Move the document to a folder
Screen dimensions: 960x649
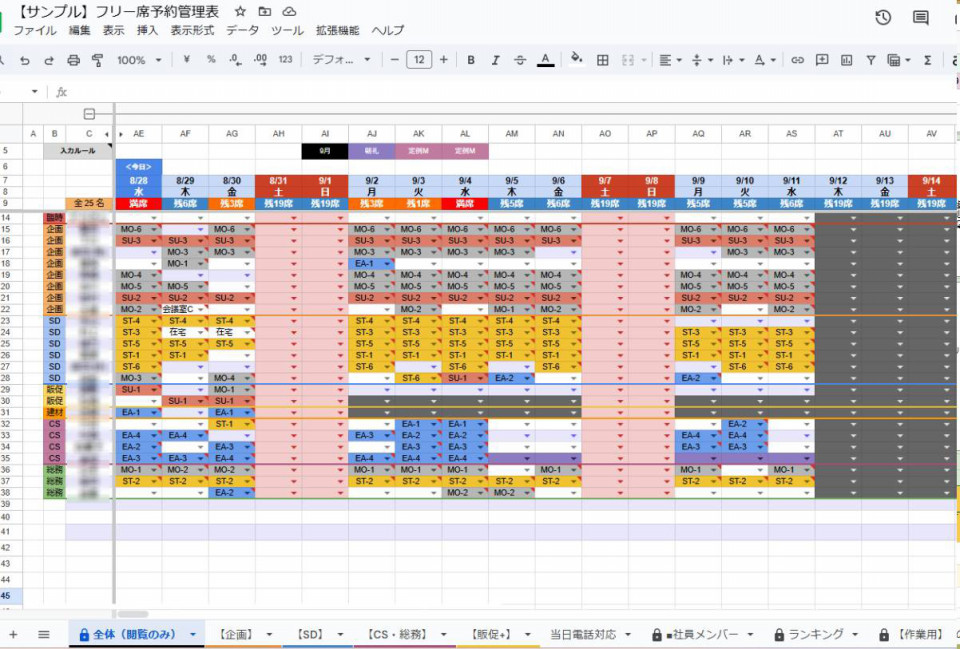264,11
